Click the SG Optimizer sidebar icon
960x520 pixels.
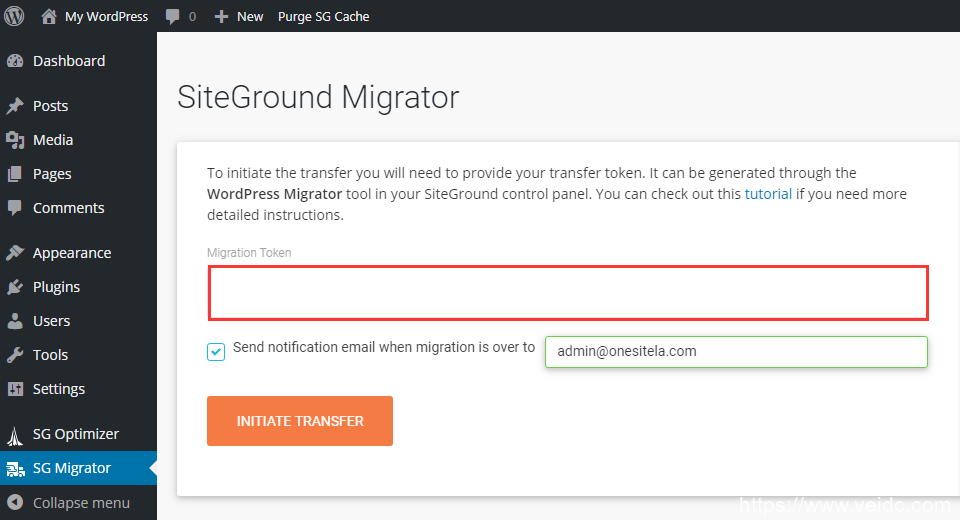click(15, 434)
